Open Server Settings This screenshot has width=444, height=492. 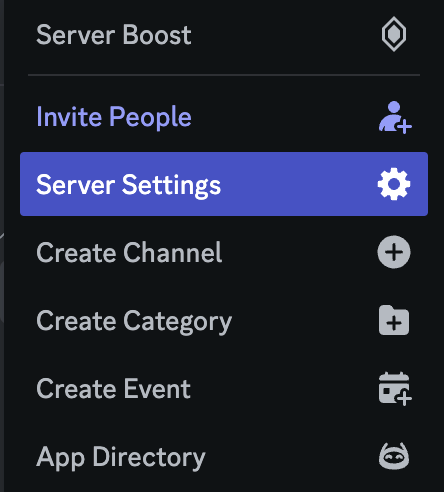coord(224,184)
